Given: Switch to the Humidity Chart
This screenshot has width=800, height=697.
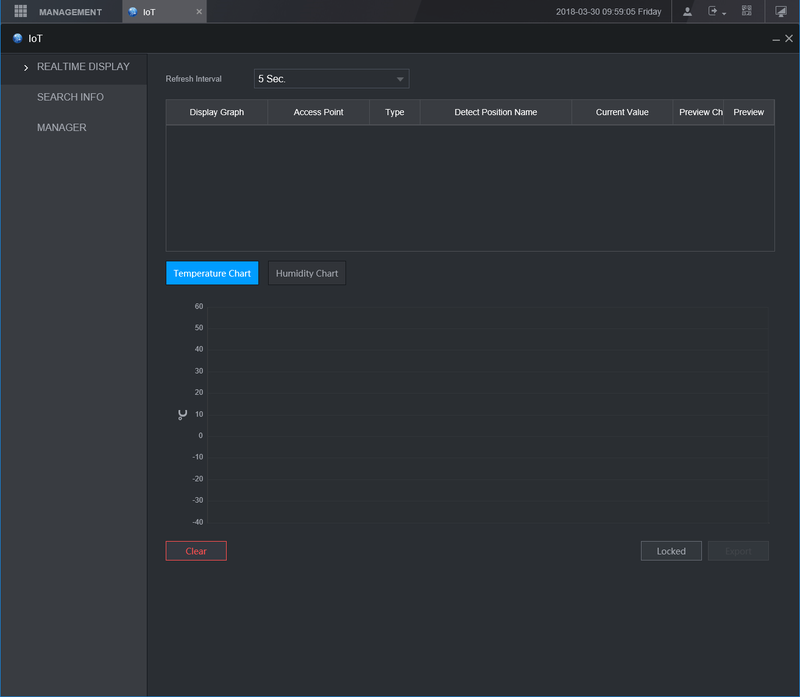Looking at the screenshot, I should (x=307, y=273).
